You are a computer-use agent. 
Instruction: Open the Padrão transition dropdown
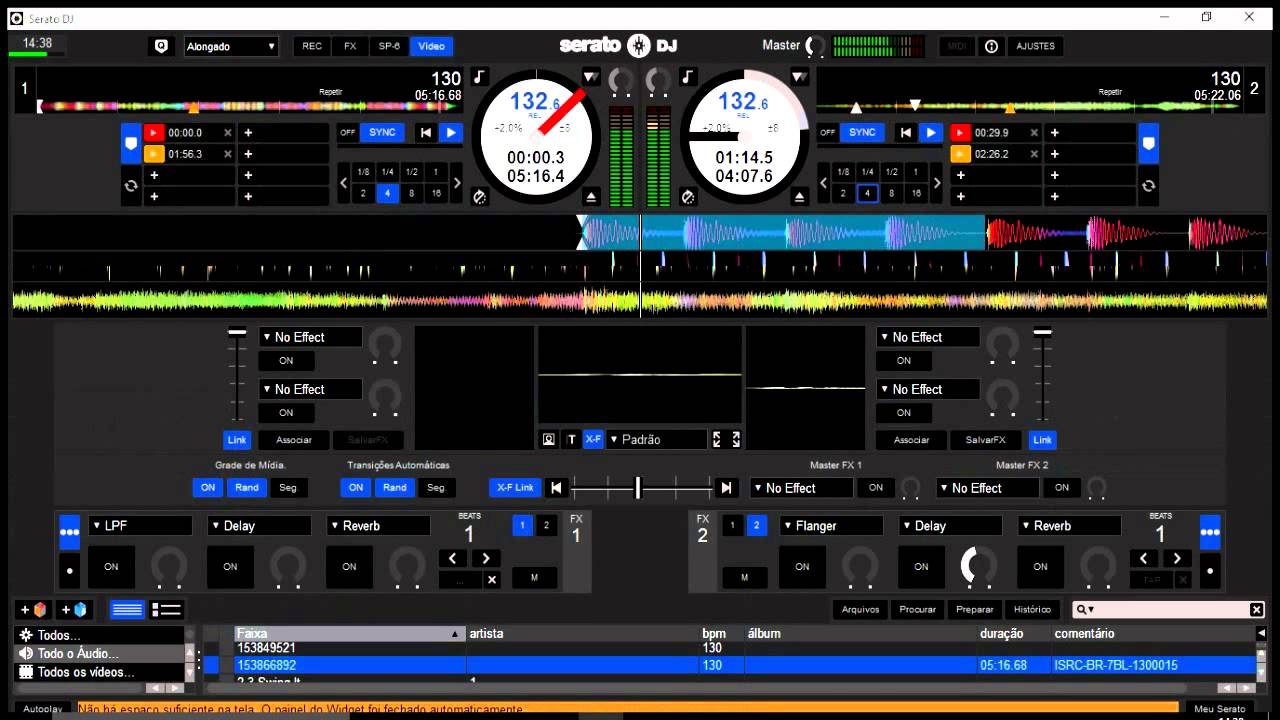656,439
